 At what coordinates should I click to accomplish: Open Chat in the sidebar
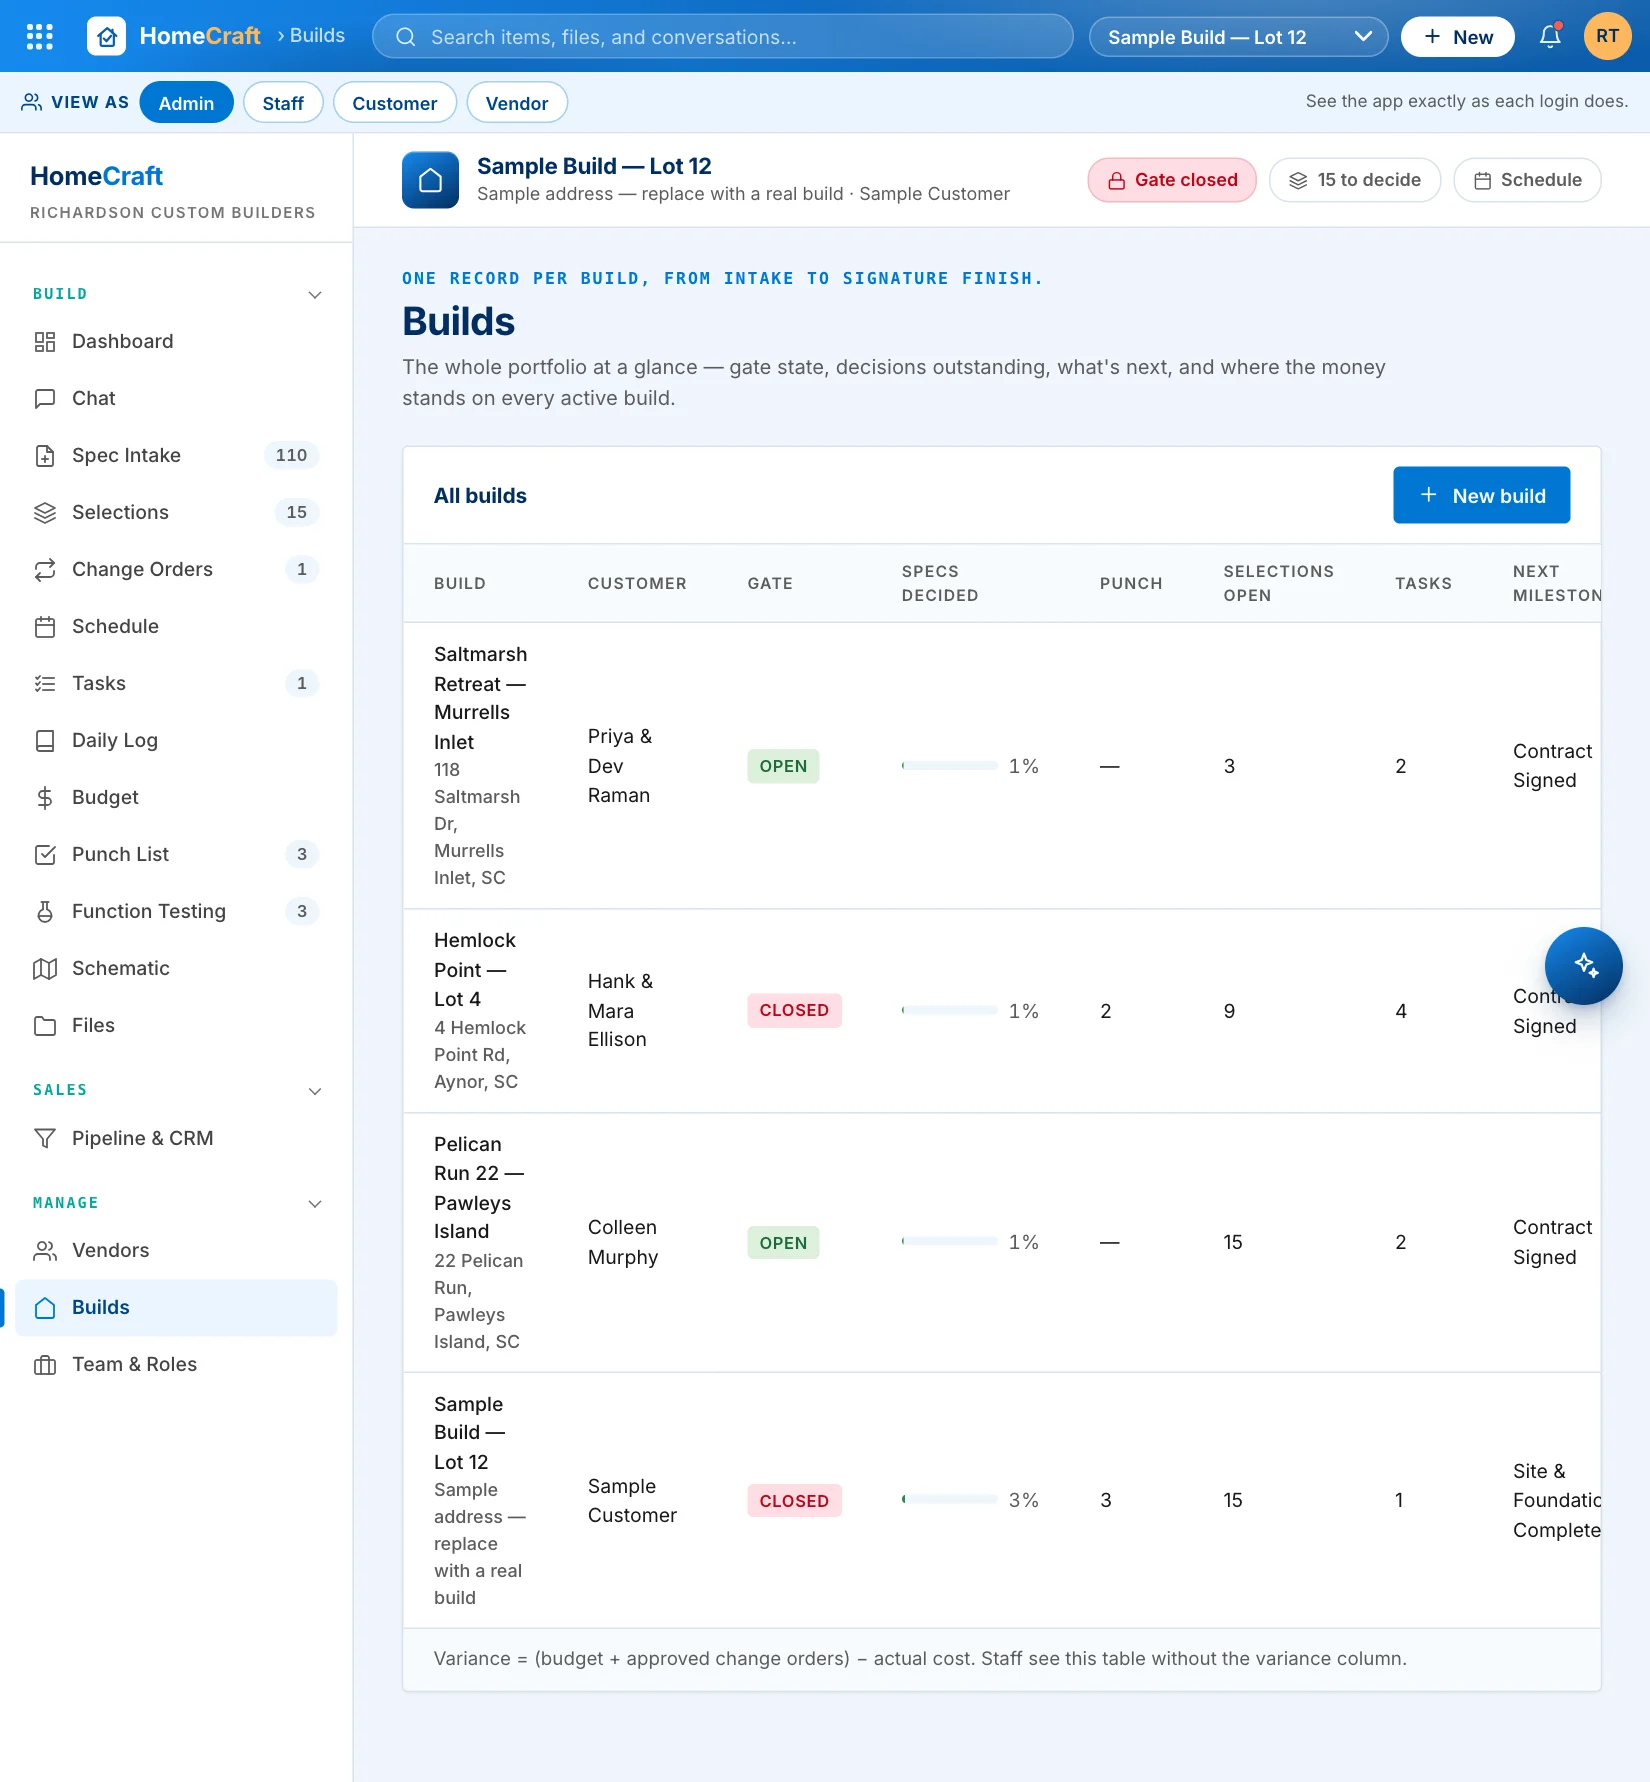(176, 399)
